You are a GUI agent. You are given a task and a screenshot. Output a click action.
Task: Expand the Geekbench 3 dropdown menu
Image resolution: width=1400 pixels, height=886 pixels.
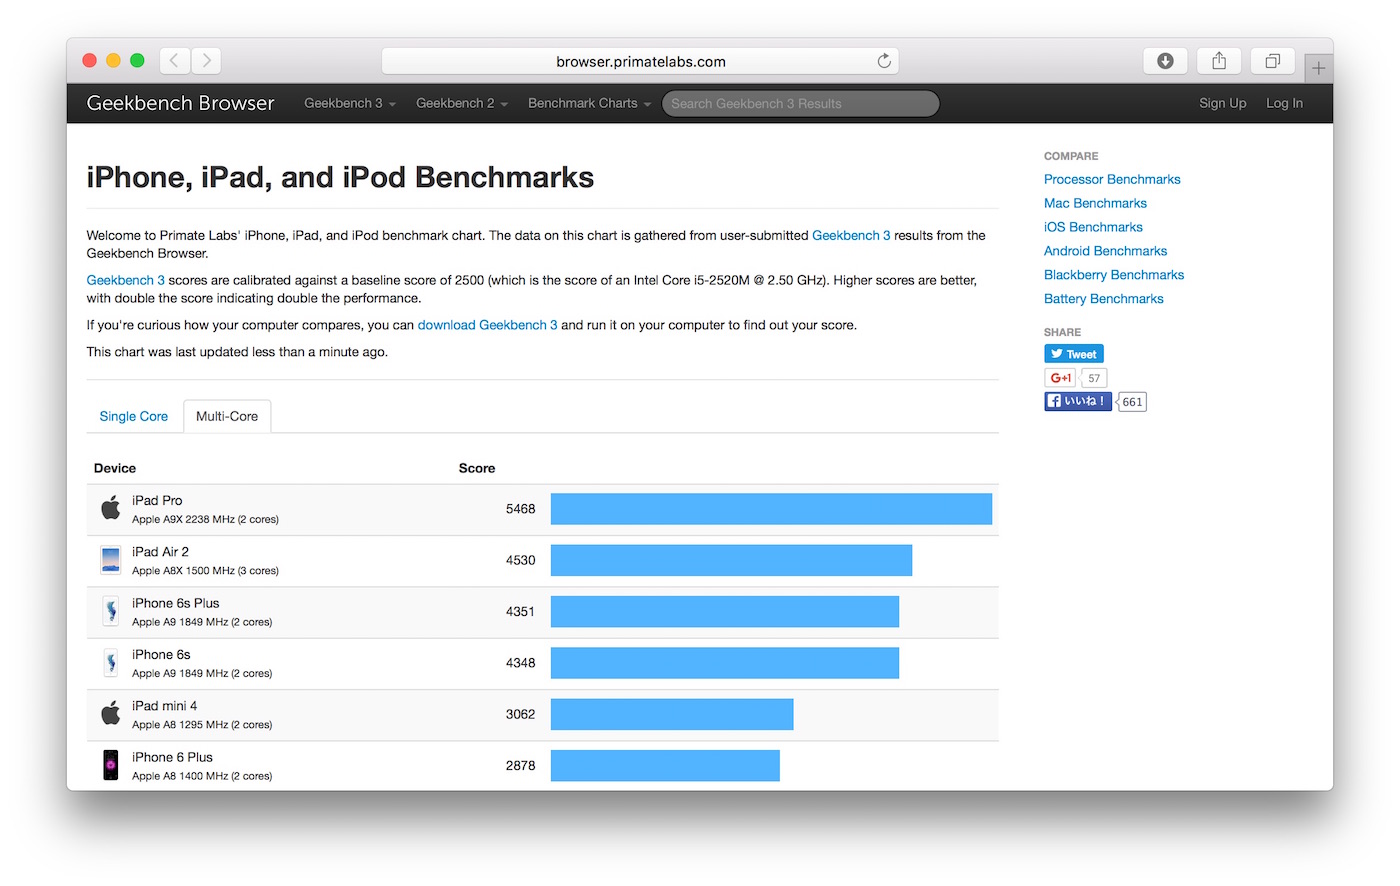click(x=350, y=103)
